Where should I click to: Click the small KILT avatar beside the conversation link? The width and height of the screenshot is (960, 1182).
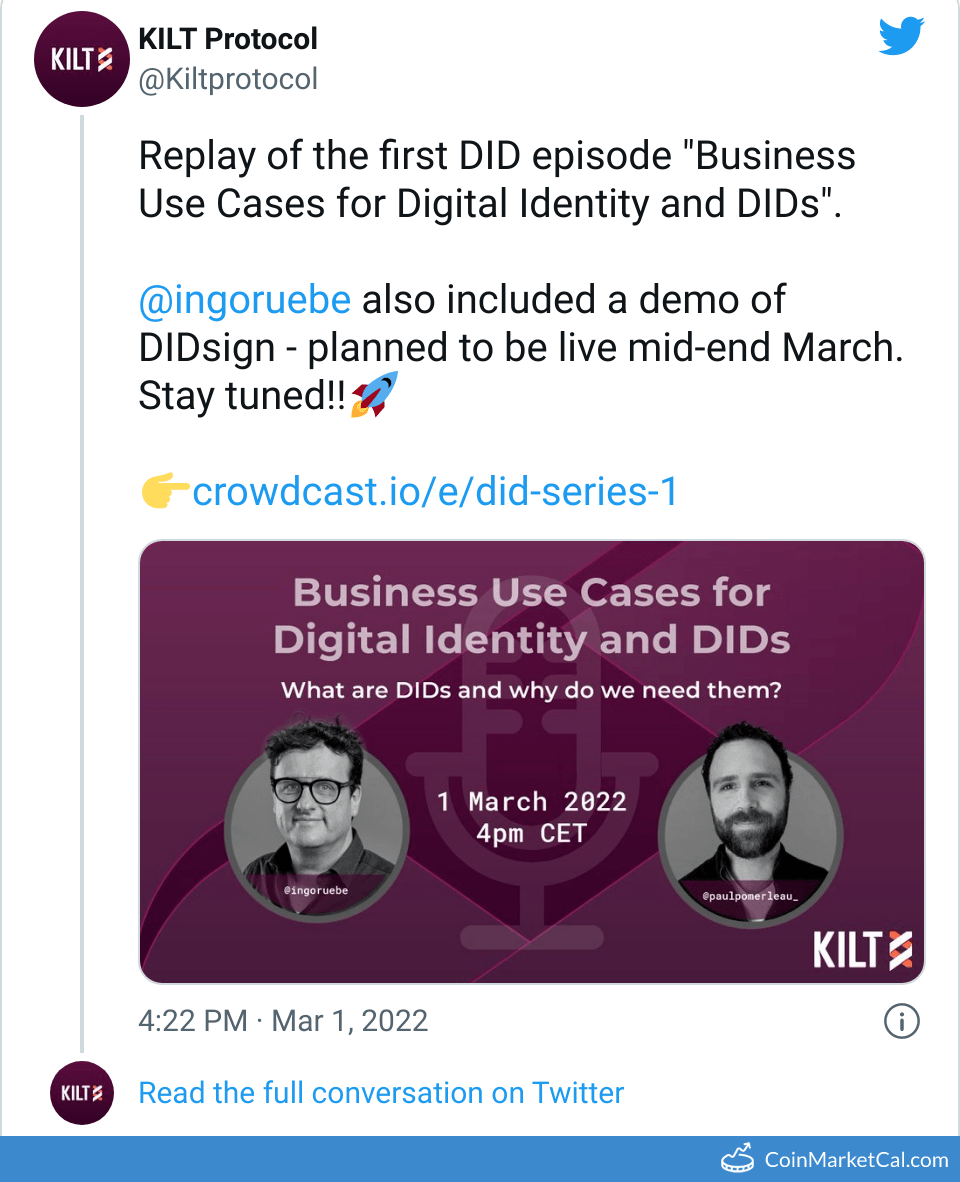coord(82,1093)
